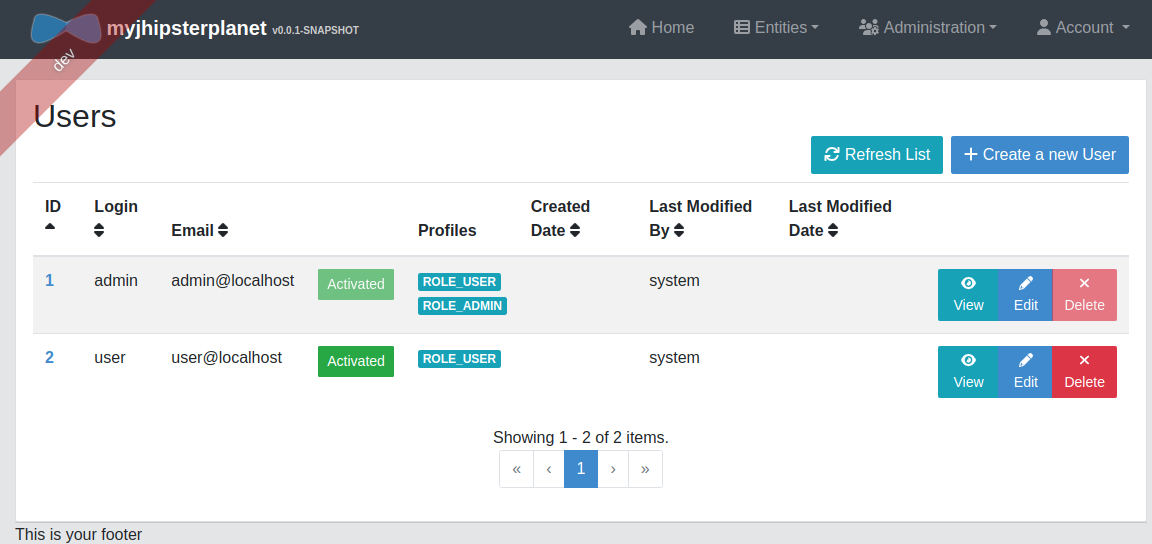Open the Entities menu
The width and height of the screenshot is (1152, 544).
[777, 28]
